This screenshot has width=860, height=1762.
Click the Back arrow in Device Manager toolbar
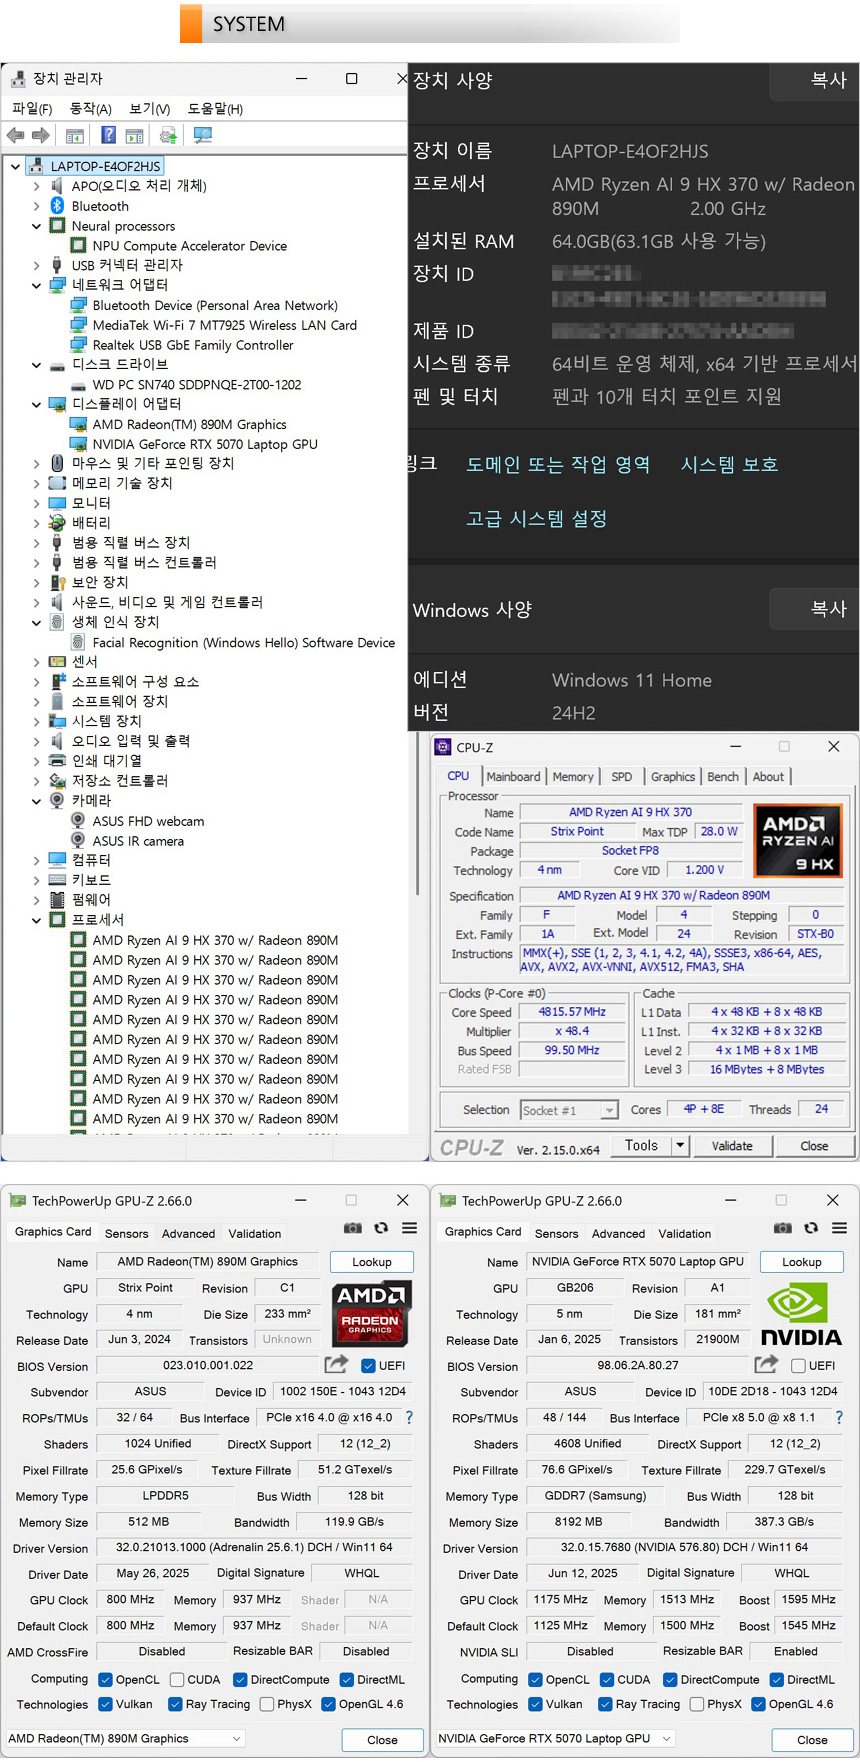pyautogui.click(x=15, y=135)
